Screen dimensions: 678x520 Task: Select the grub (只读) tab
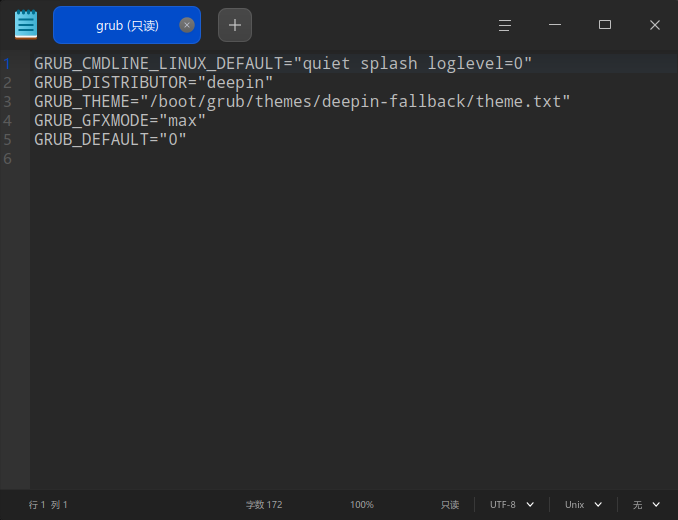[x=127, y=25]
